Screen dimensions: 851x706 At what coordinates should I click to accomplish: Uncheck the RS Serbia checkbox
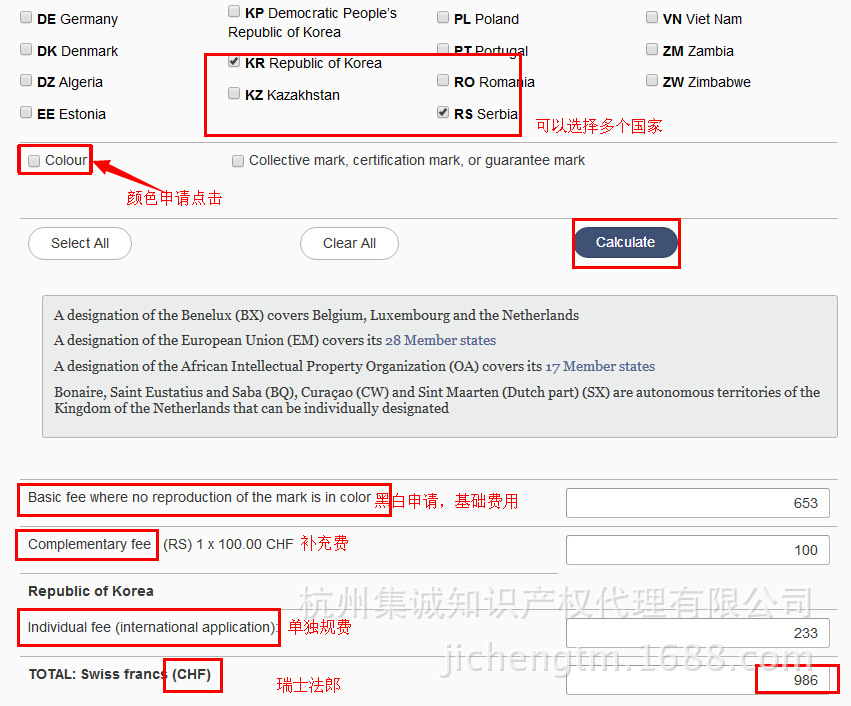443,113
